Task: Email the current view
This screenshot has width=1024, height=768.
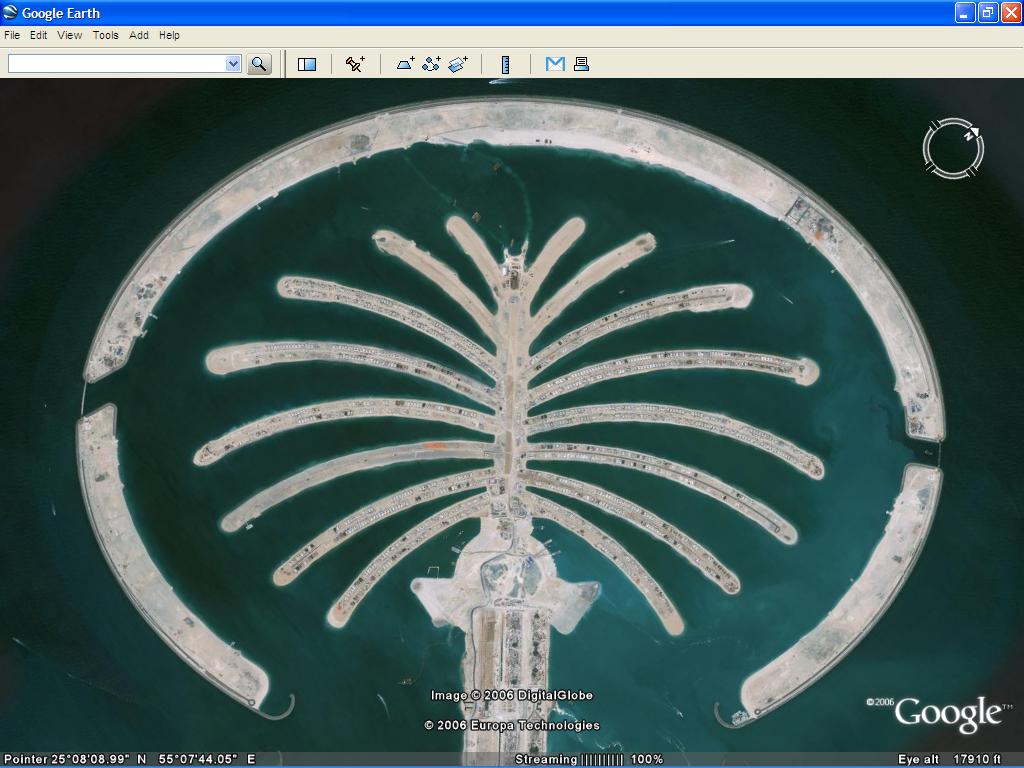Action: coord(555,64)
